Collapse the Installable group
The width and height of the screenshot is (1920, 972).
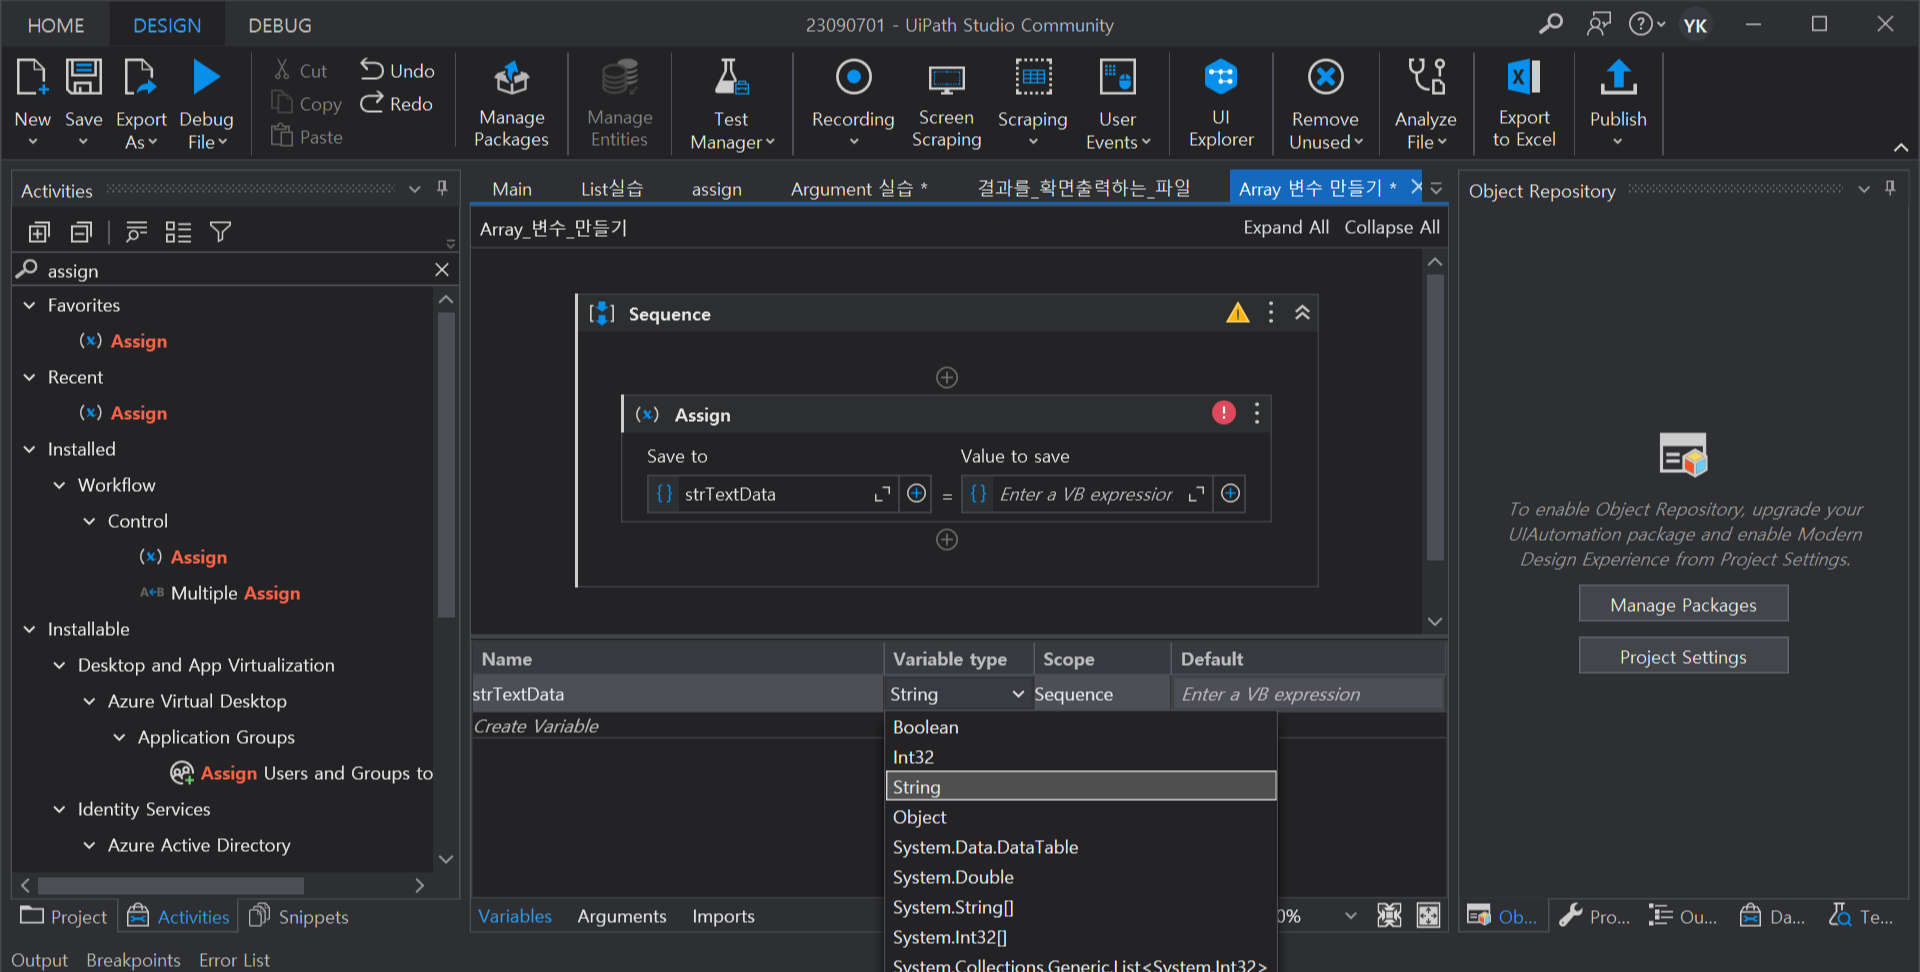[x=29, y=629]
